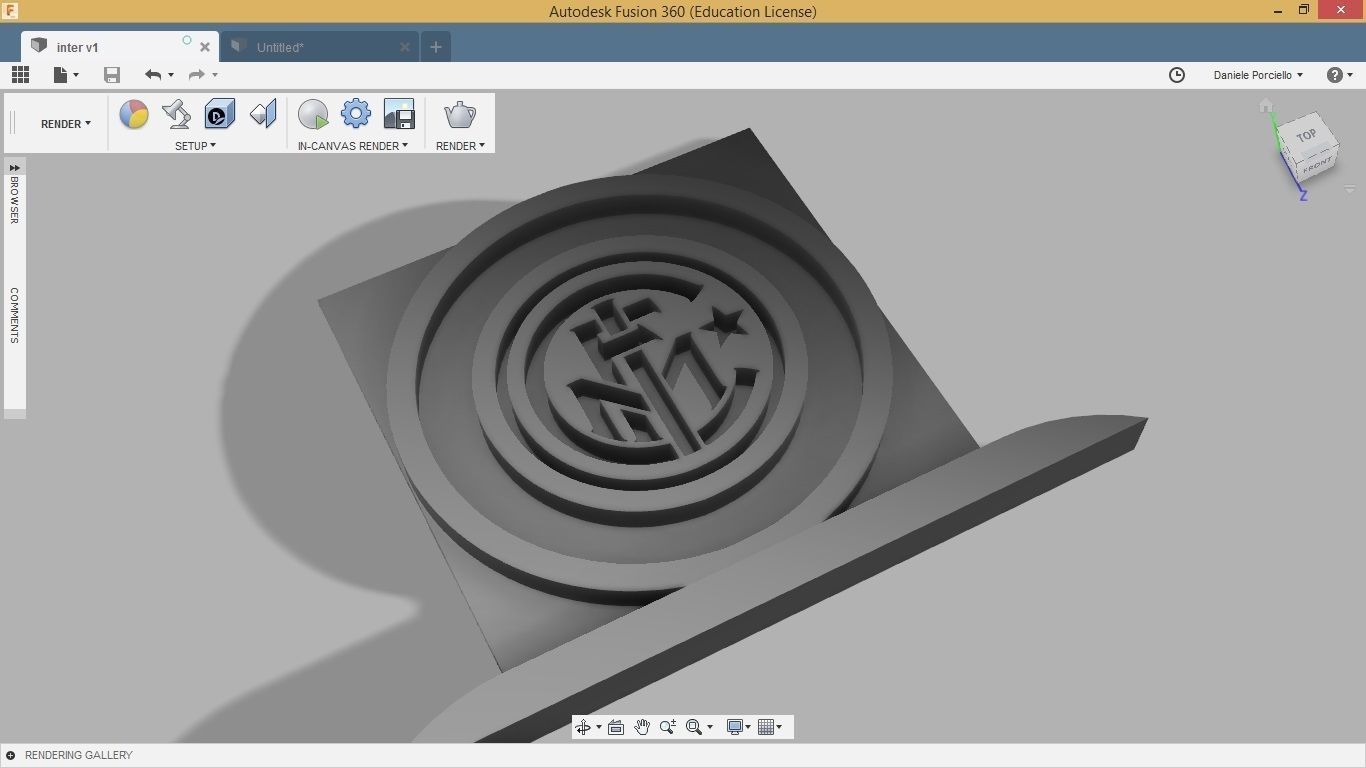The height and width of the screenshot is (768, 1366).
Task: Expand the browser panel arrows
Action: coord(15,167)
